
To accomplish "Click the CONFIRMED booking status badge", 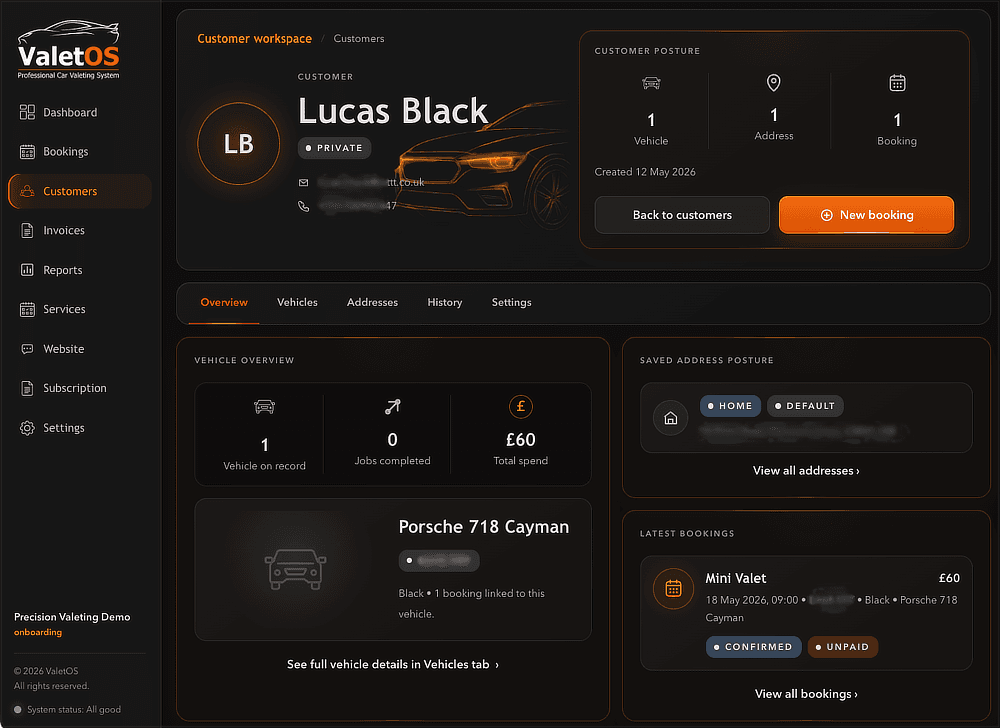I will pyautogui.click(x=753, y=647).
